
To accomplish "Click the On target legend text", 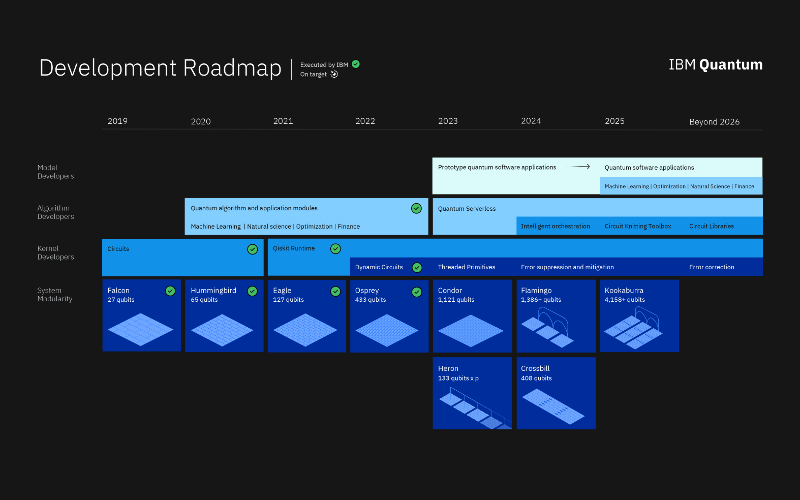I will [x=313, y=74].
